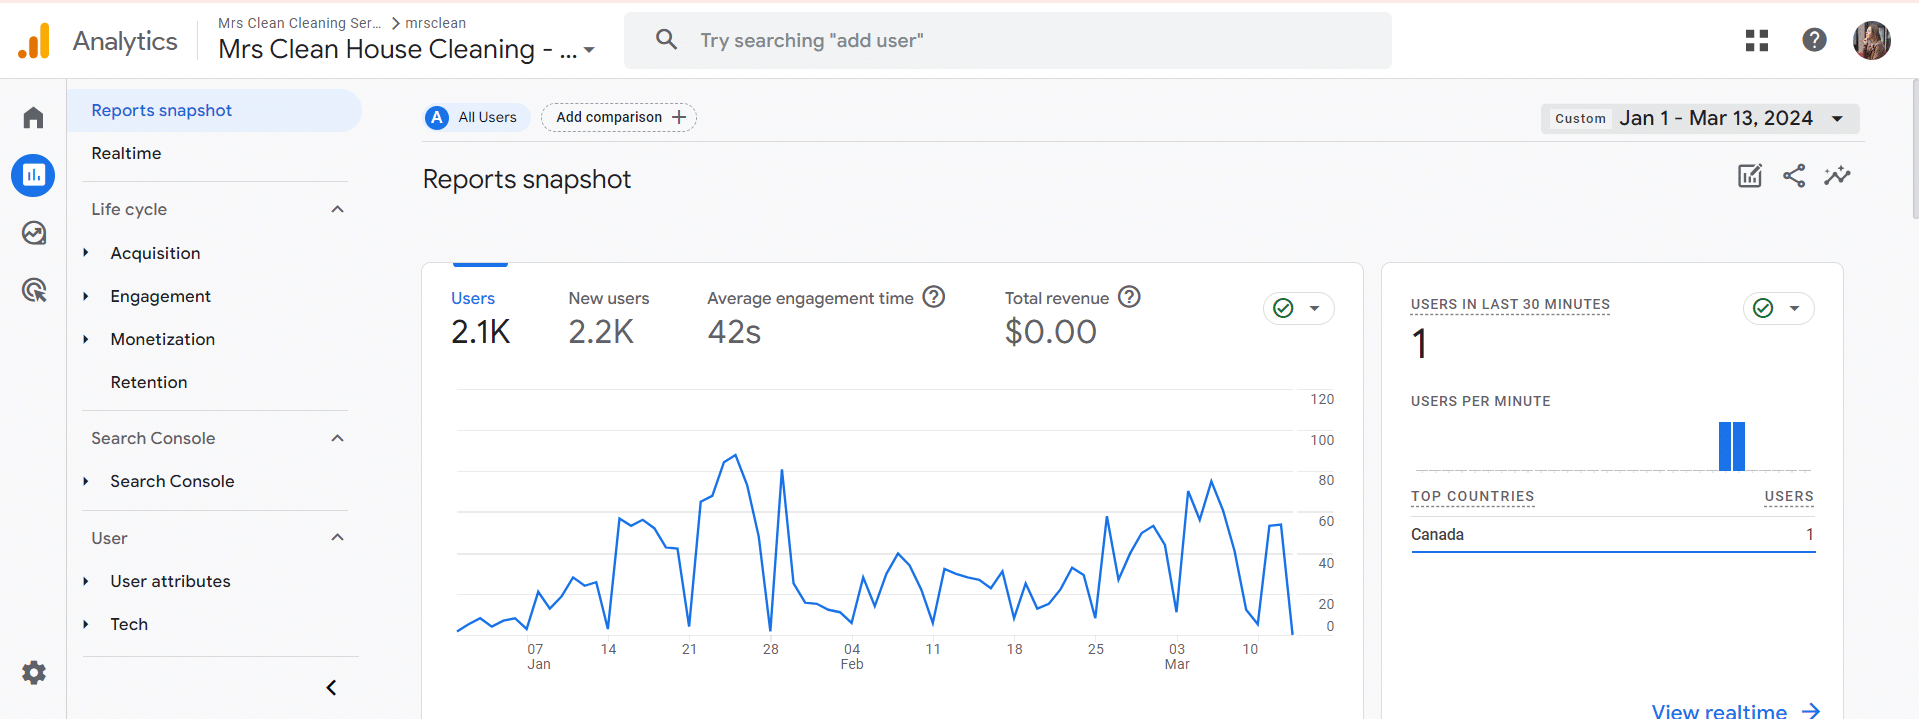Expand the Search Console sub-item
1919x719 pixels.
[x=86, y=481]
